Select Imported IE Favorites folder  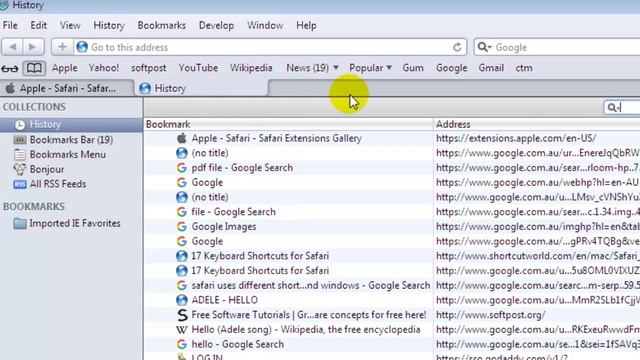[x=71, y=223]
